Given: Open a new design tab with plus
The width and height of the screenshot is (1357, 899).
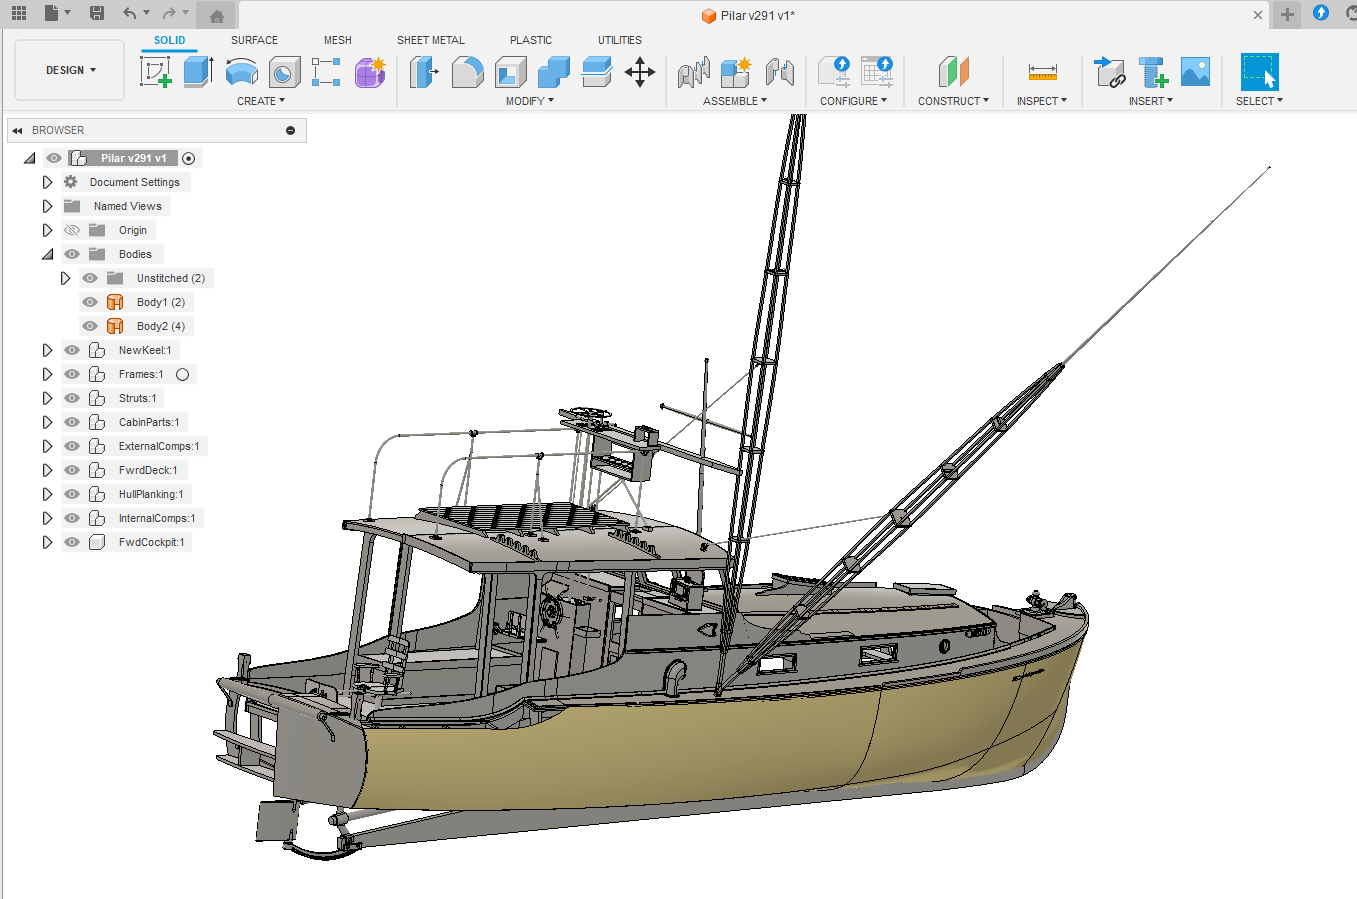Looking at the screenshot, I should (1287, 14).
